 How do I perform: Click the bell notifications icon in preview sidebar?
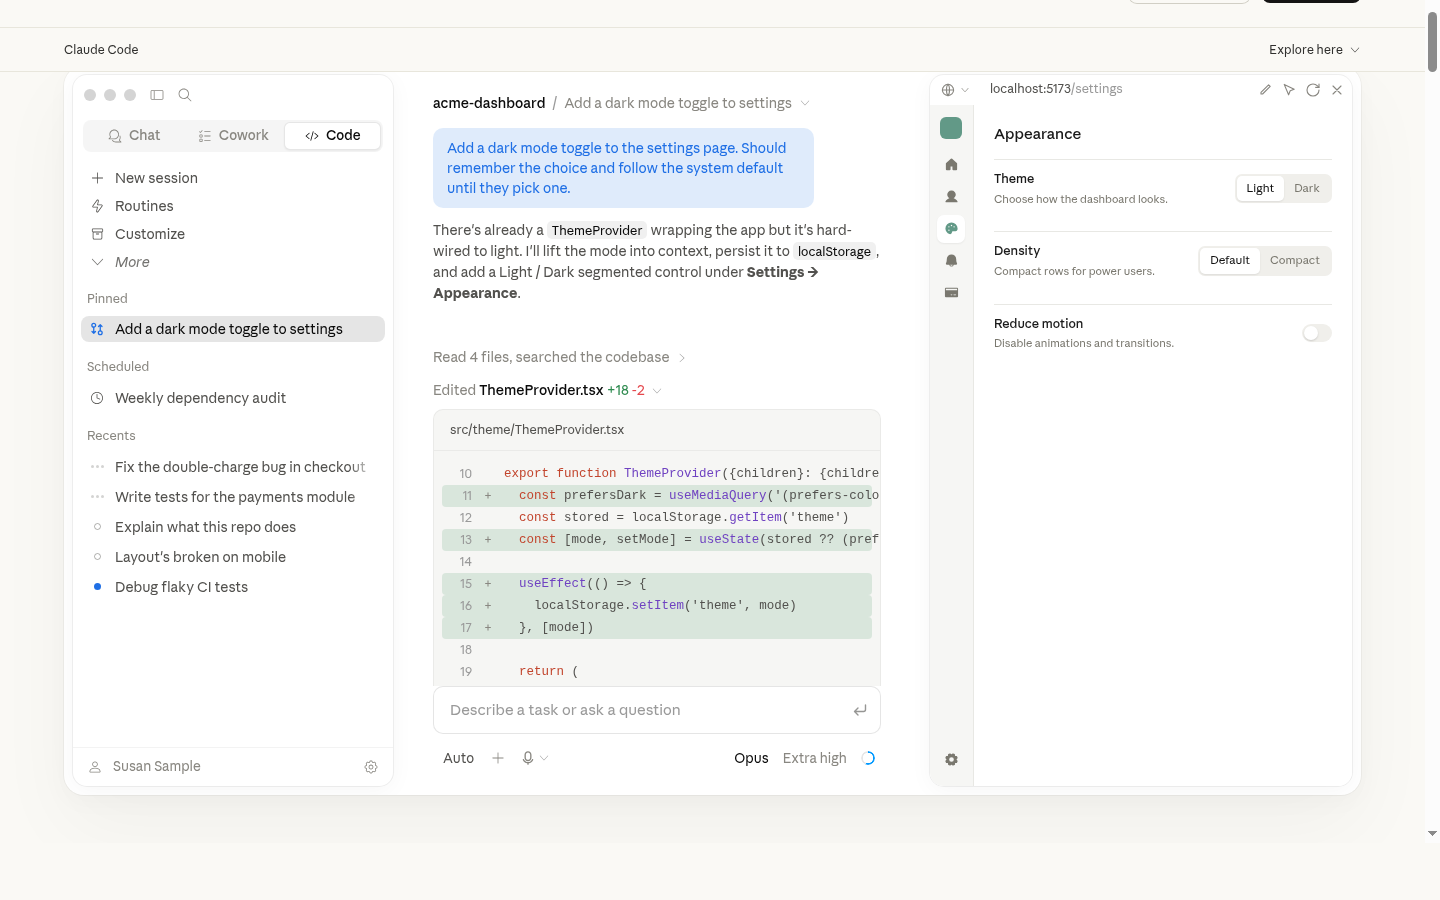(x=951, y=261)
